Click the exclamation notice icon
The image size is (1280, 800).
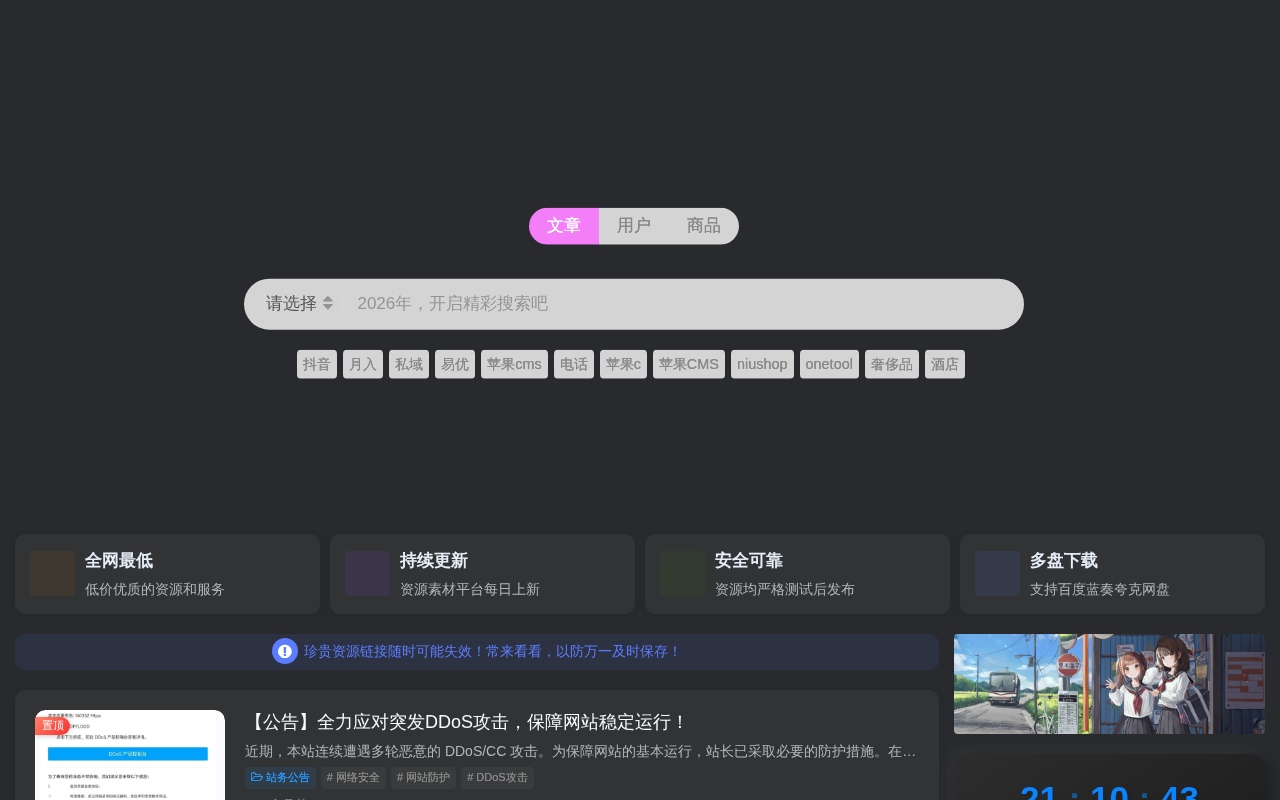(x=285, y=651)
